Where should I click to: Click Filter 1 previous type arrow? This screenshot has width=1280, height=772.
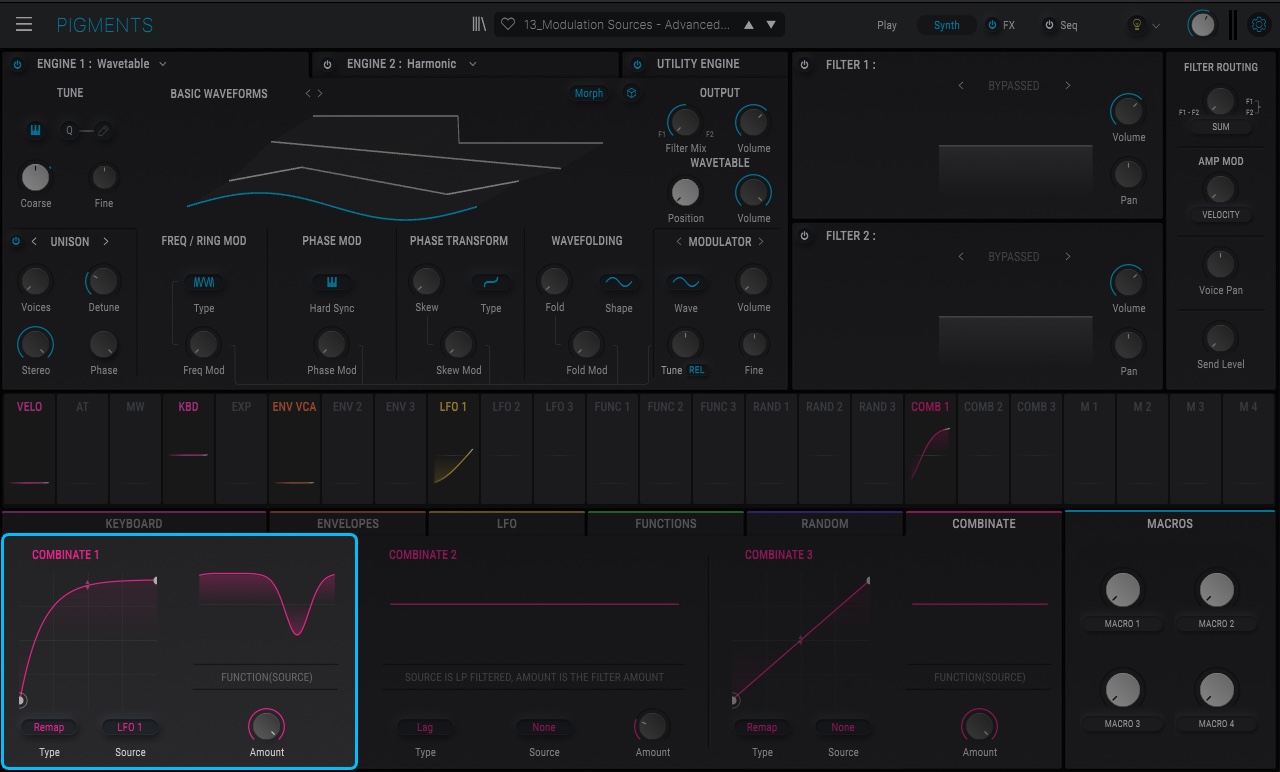[x=961, y=86]
